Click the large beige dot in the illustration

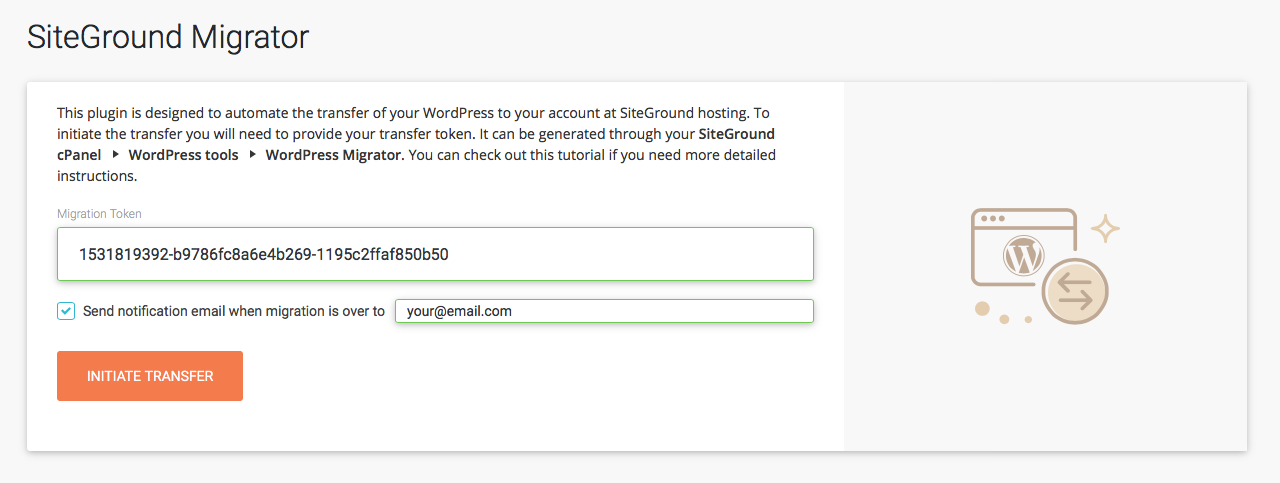point(982,309)
